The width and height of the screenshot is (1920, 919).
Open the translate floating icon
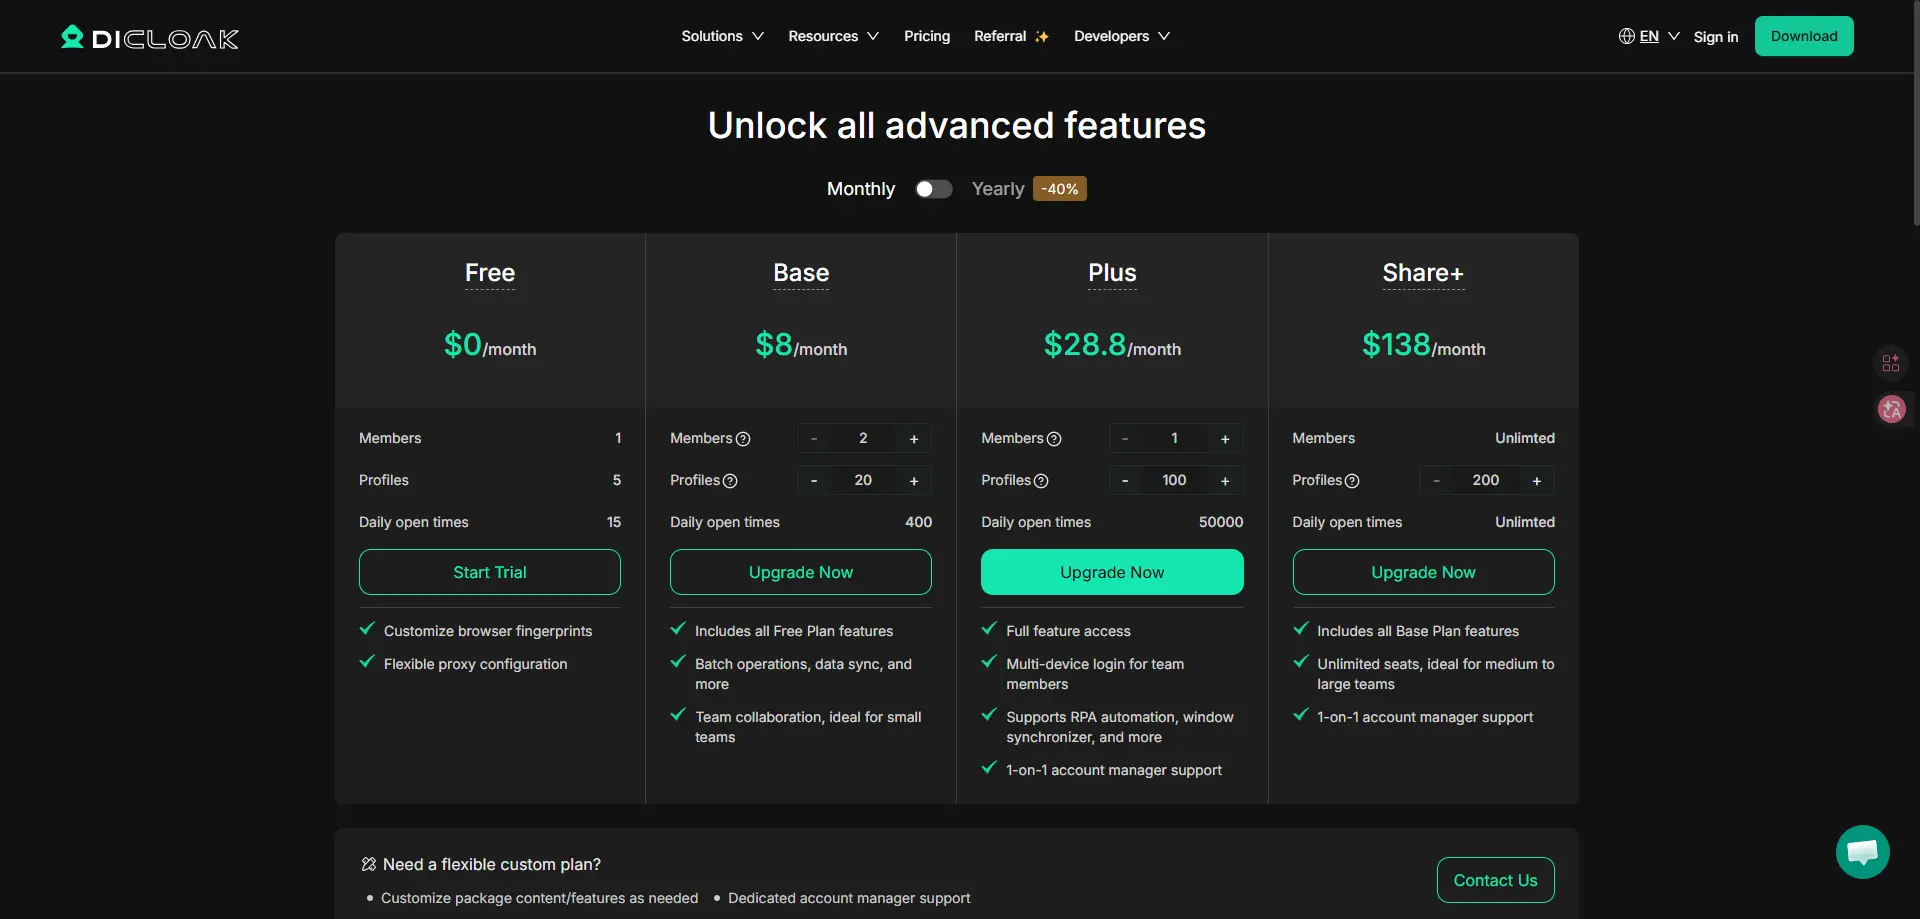pos(1891,409)
